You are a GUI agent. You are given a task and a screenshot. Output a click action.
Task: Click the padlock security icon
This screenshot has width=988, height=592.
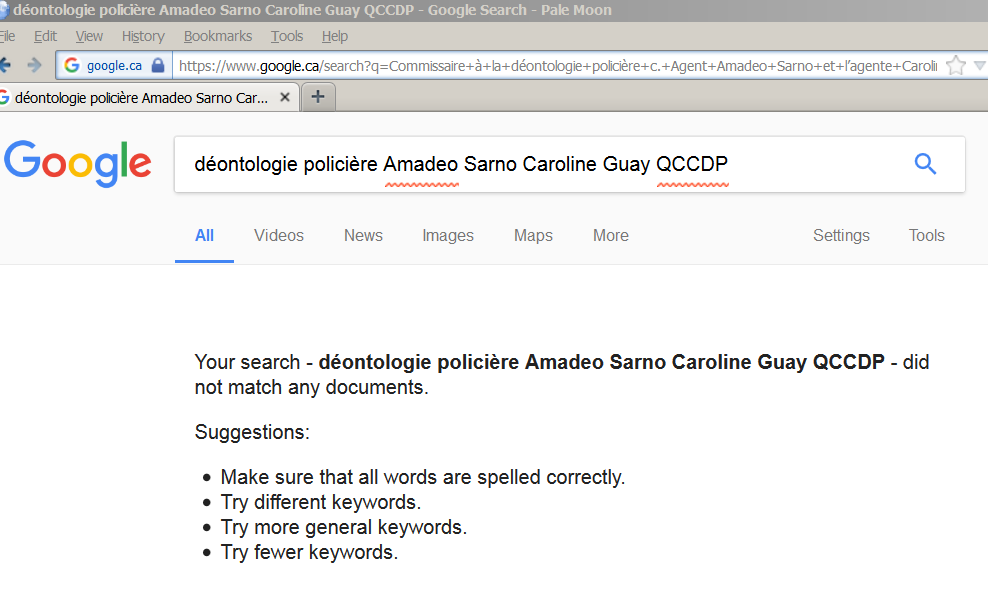click(x=158, y=66)
